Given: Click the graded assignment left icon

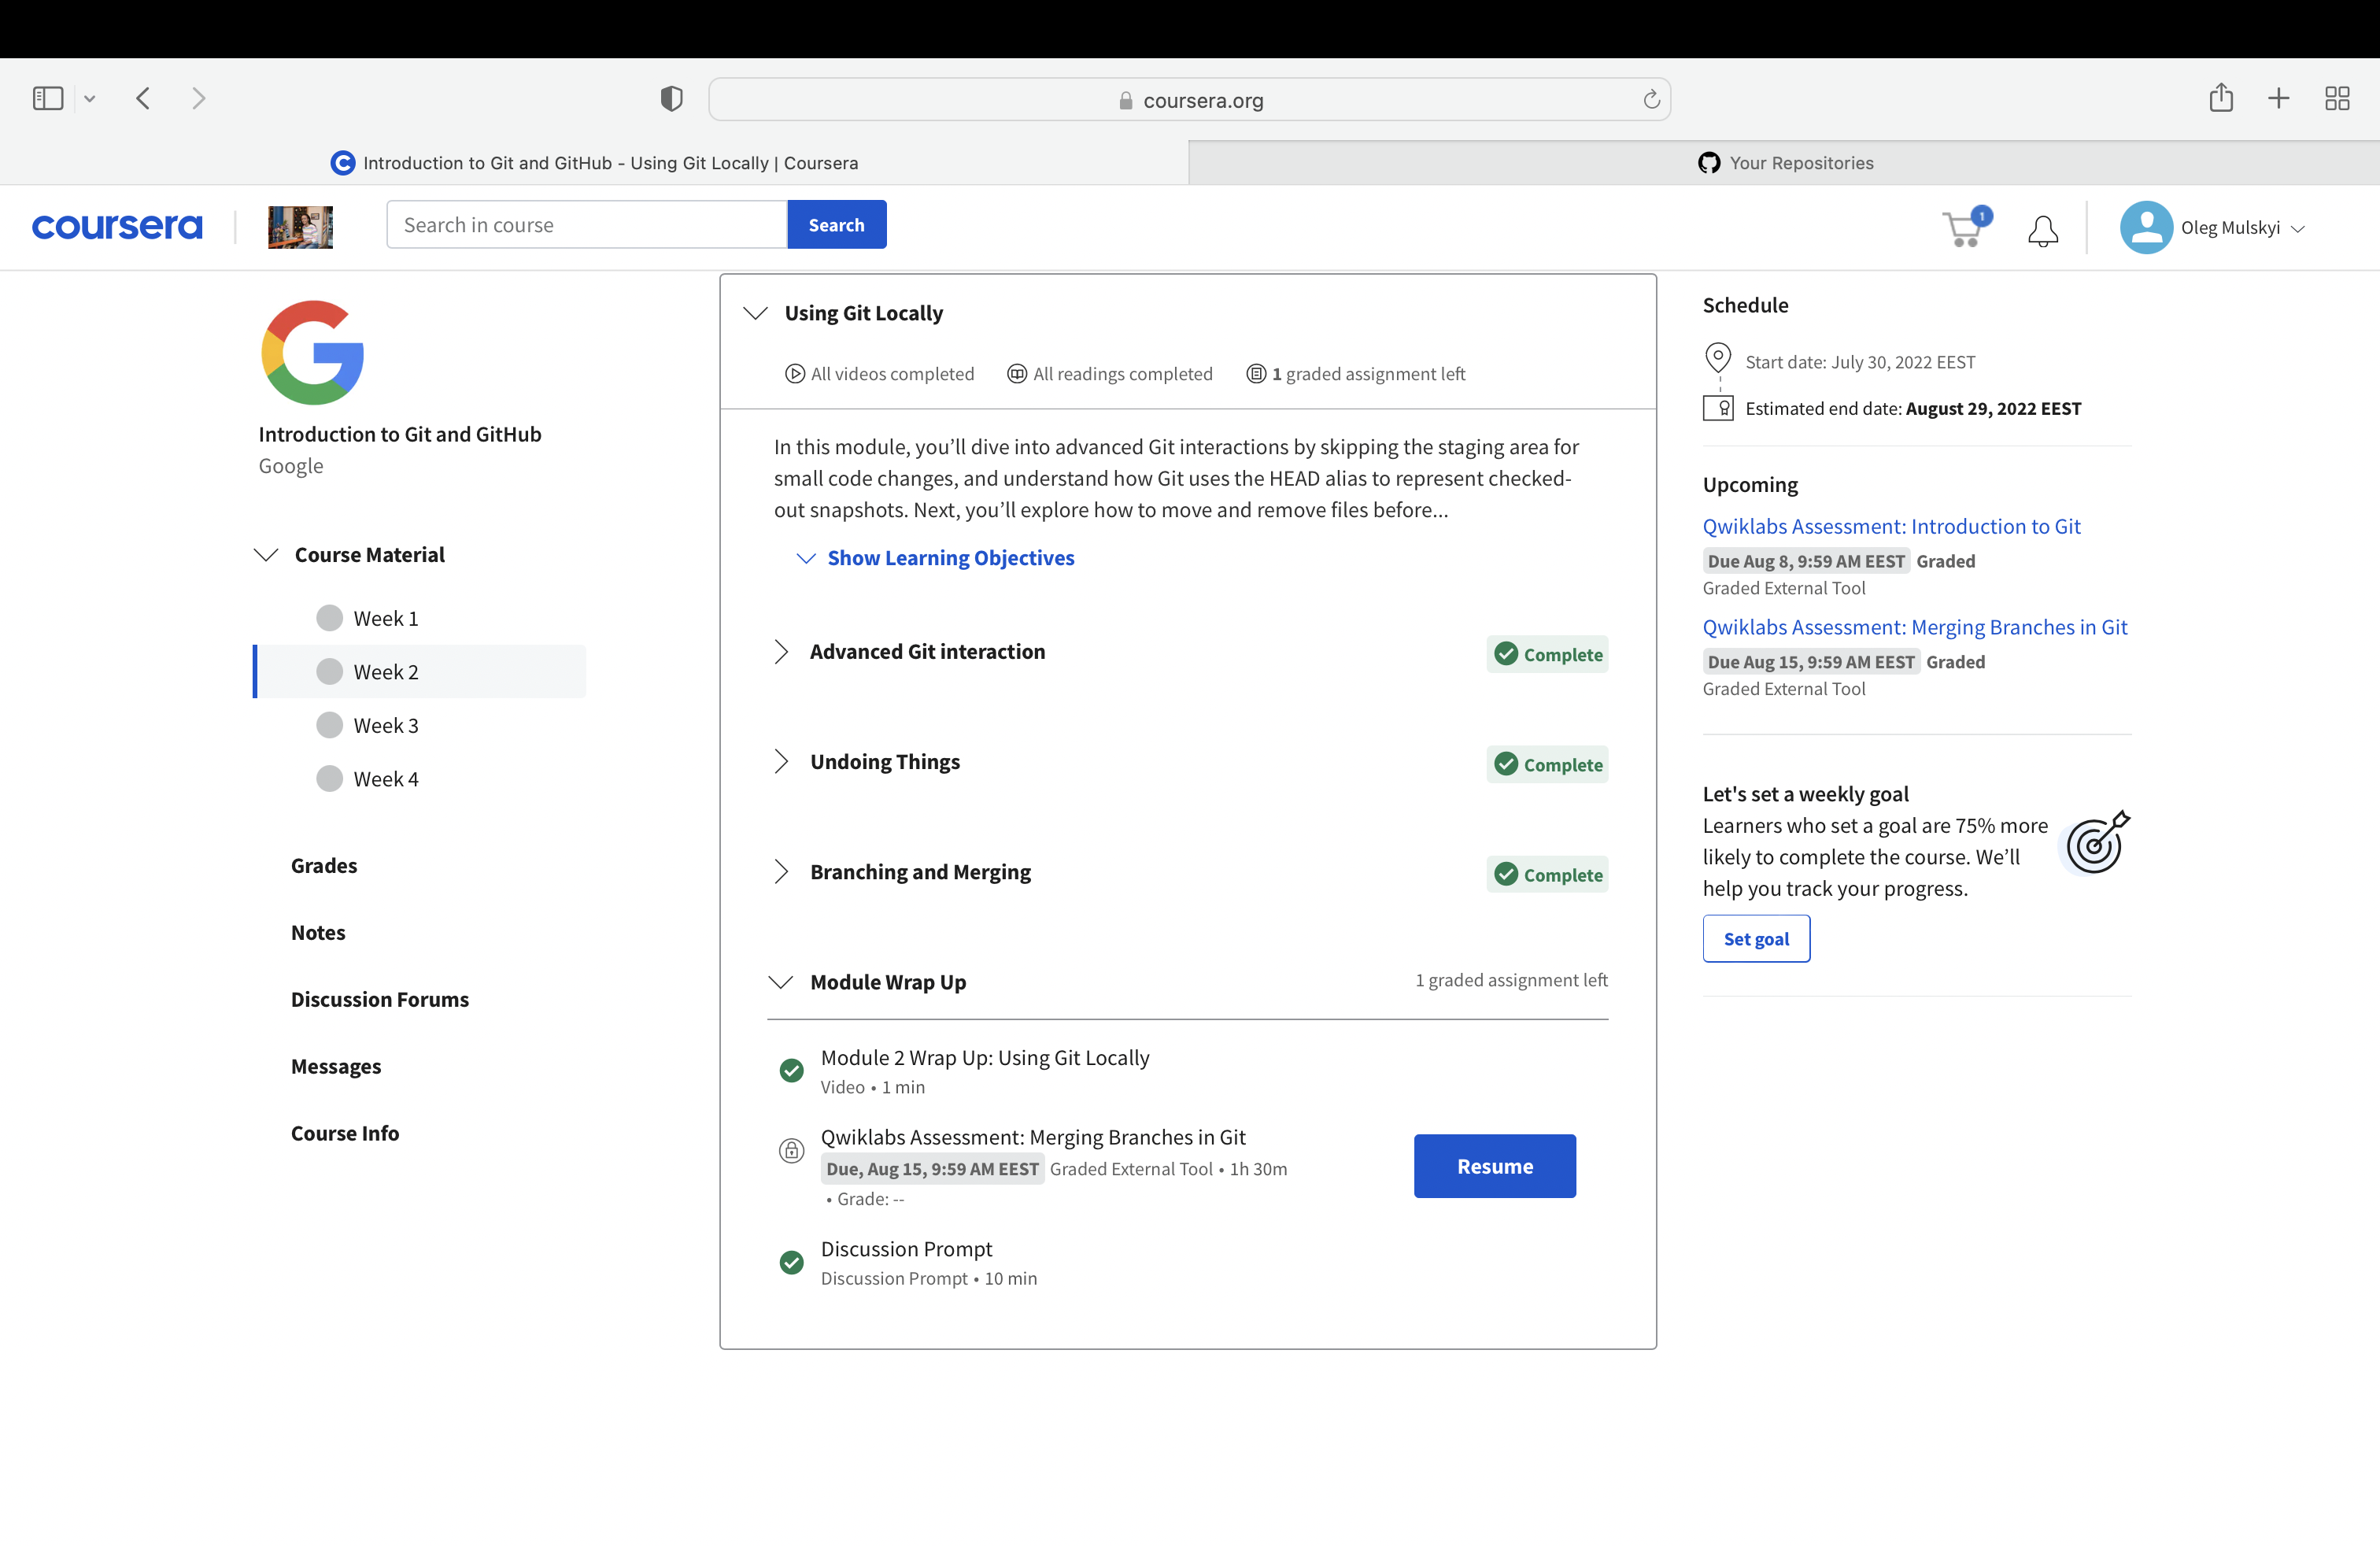Looking at the screenshot, I should tap(1256, 374).
